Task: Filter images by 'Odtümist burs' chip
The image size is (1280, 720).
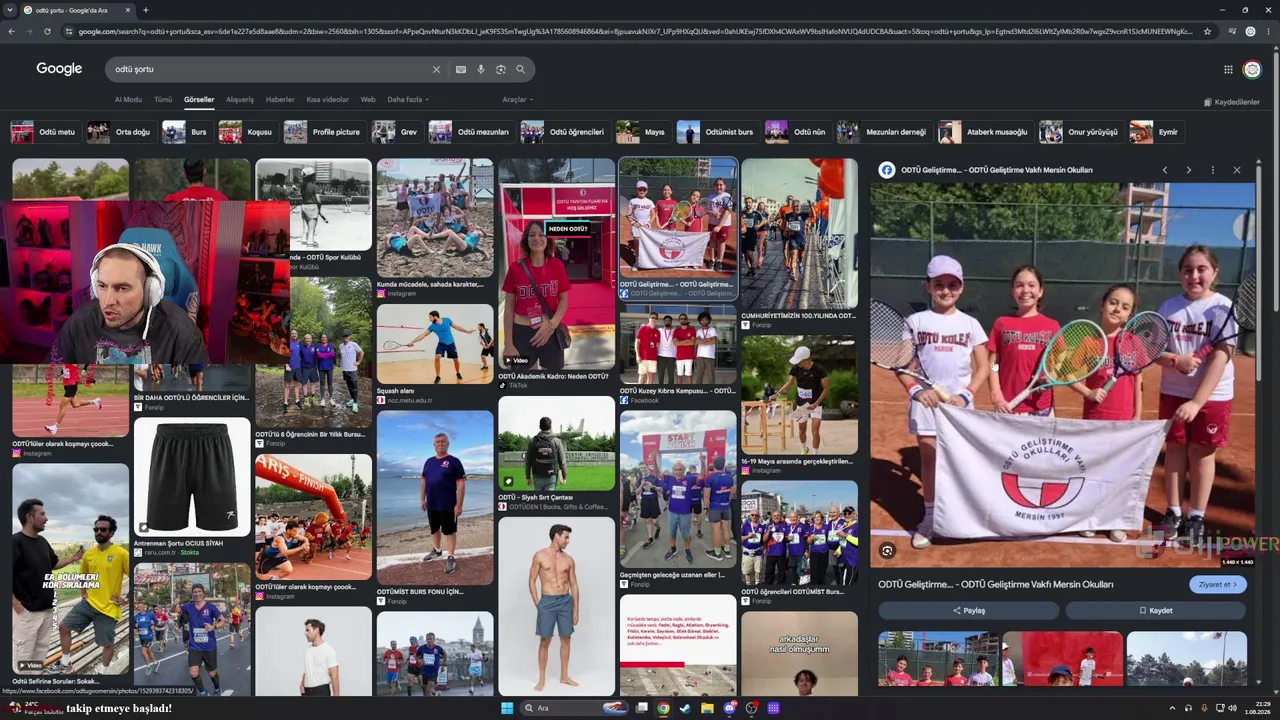Action: point(717,132)
